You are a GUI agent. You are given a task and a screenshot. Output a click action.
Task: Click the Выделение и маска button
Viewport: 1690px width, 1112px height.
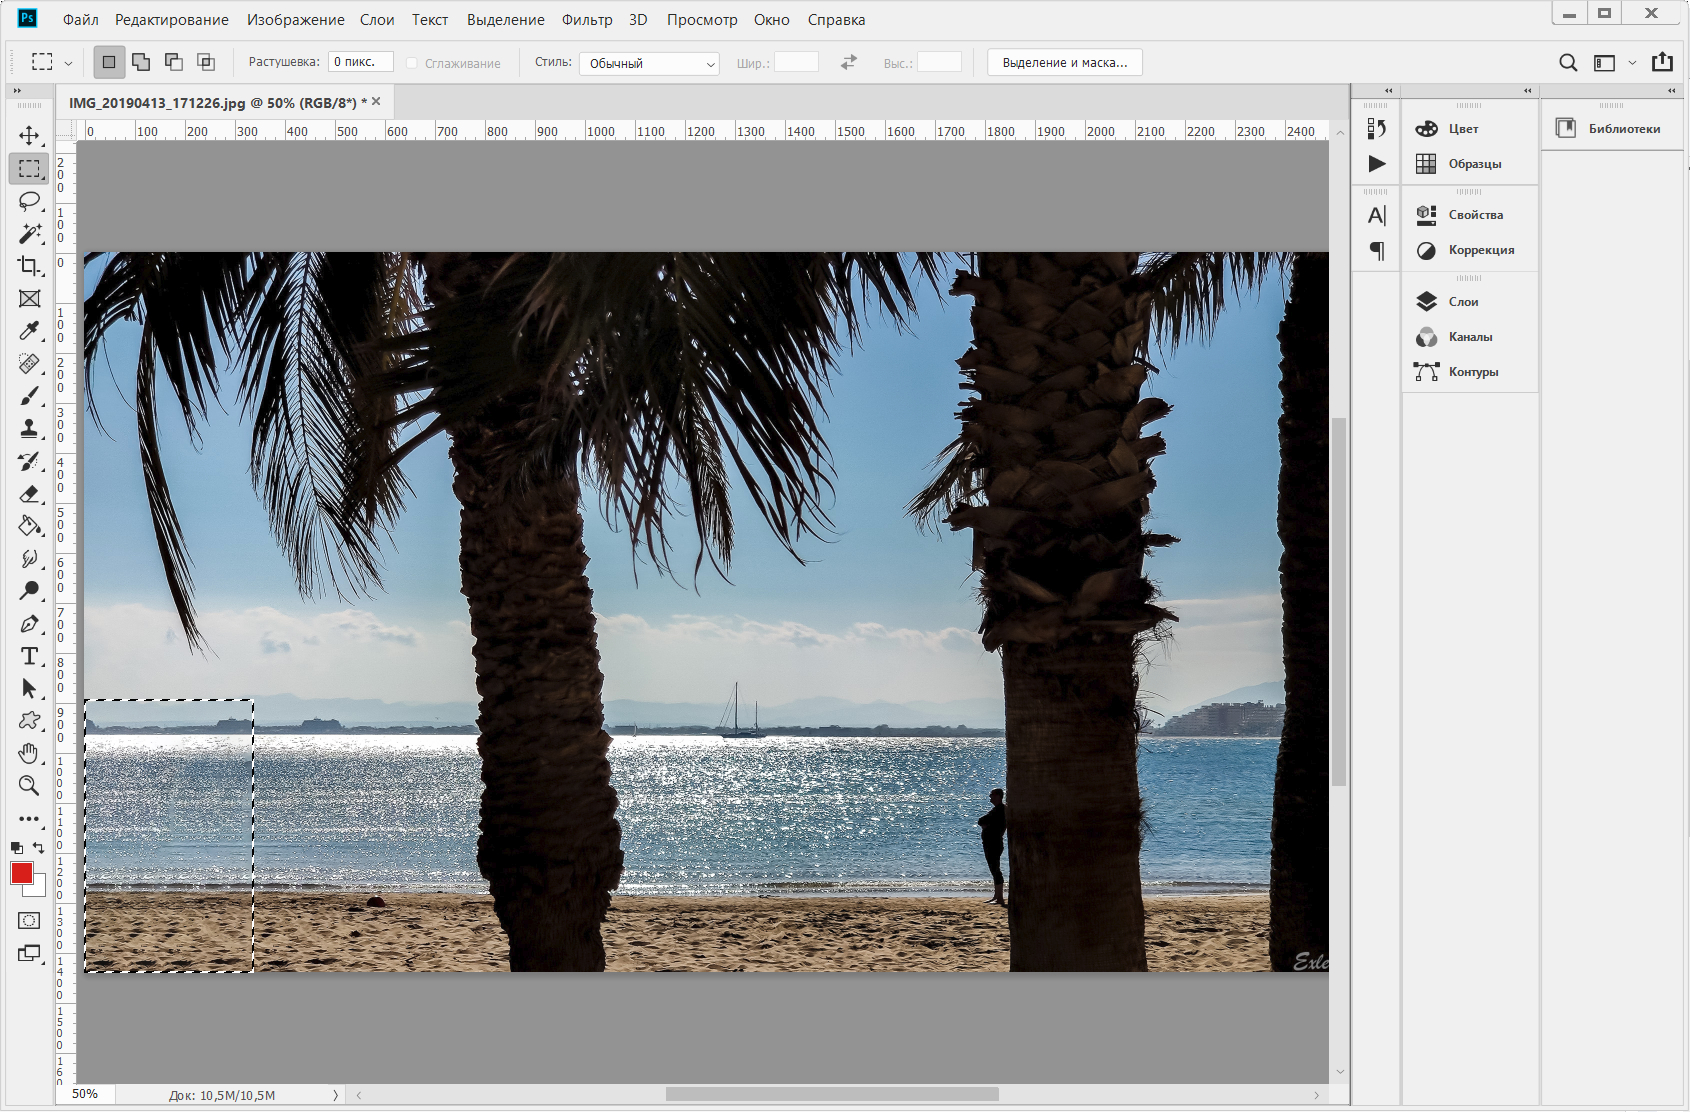point(1064,62)
